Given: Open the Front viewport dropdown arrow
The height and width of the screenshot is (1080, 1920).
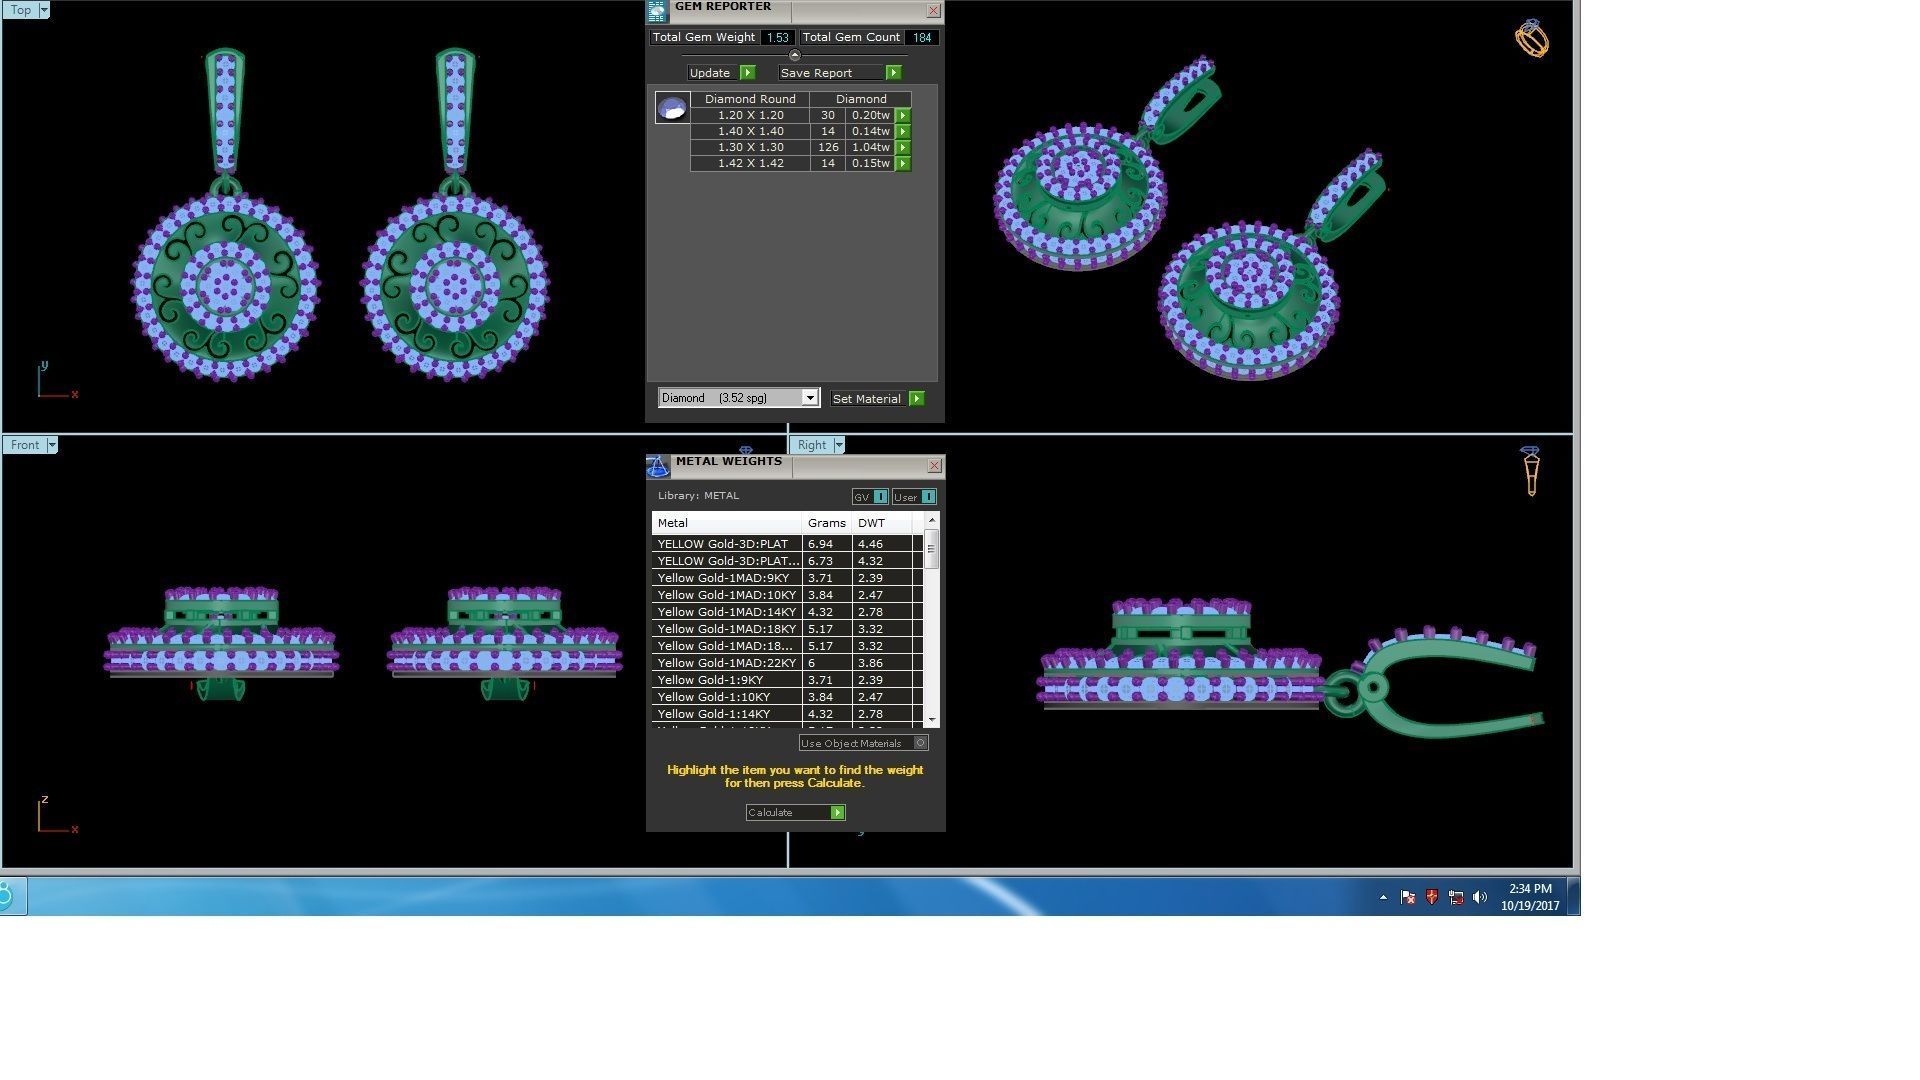Looking at the screenshot, I should [x=52, y=445].
